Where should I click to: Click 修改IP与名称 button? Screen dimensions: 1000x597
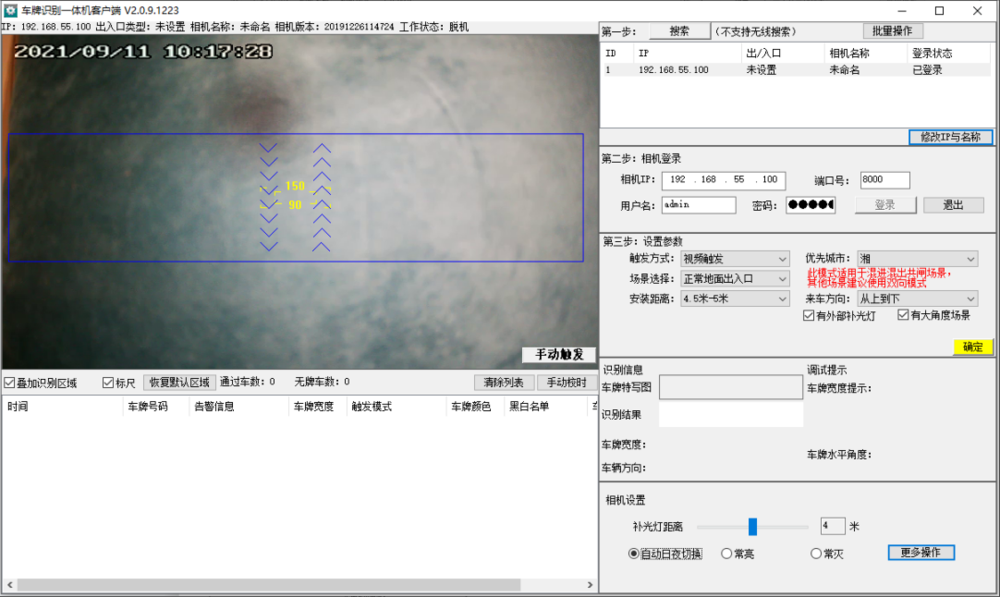click(x=950, y=137)
